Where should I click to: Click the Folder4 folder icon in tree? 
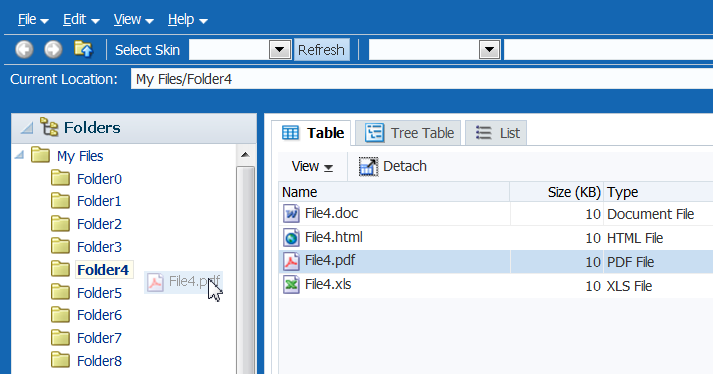point(60,269)
